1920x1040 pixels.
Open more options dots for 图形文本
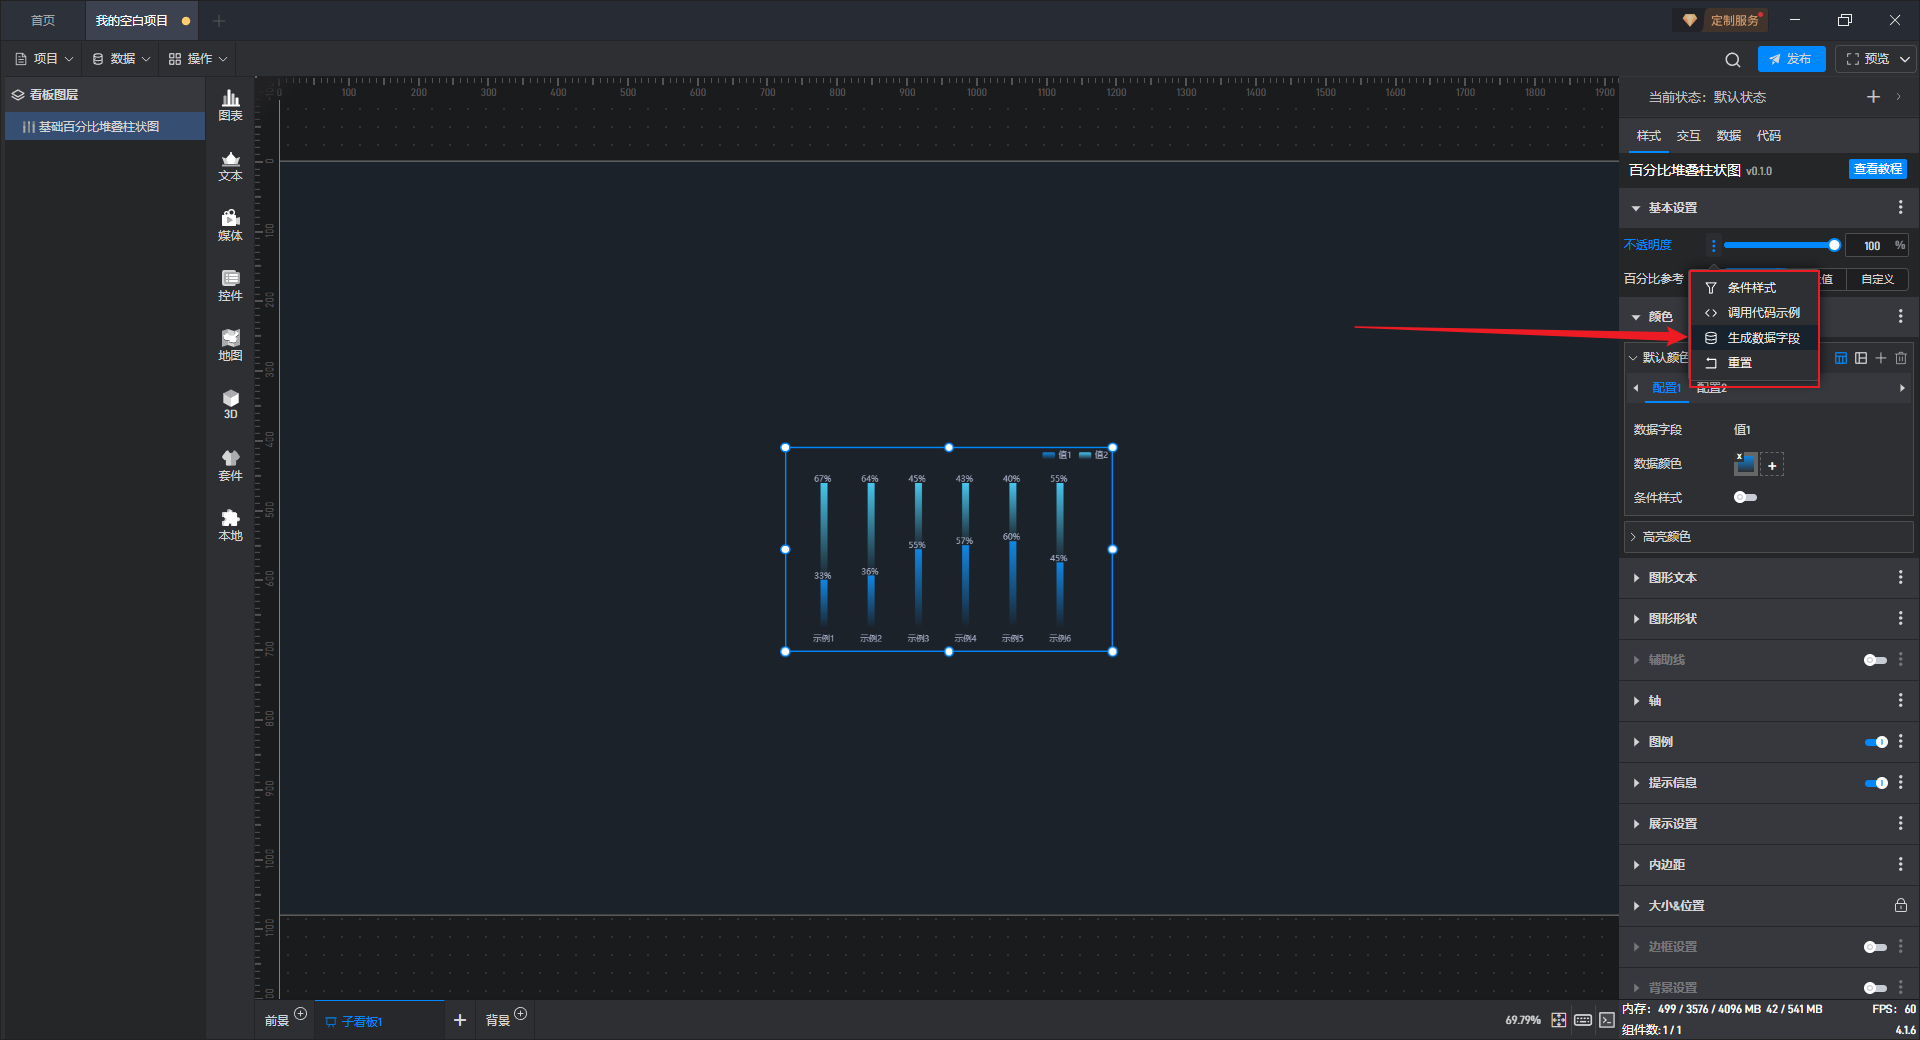click(1900, 577)
